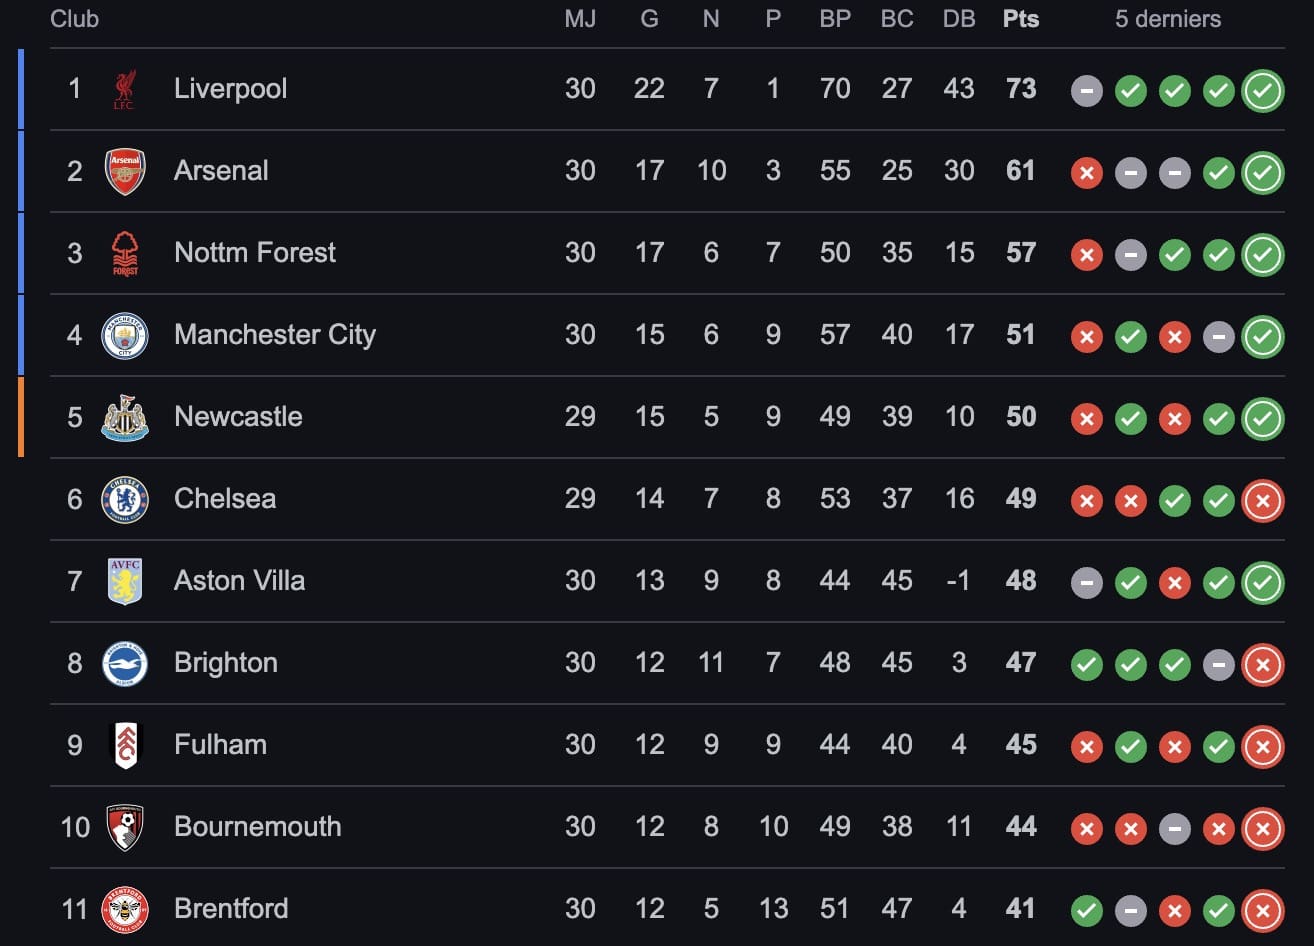The height and width of the screenshot is (946, 1314).
Task: Open the Manchester City team link
Action: tap(274, 335)
